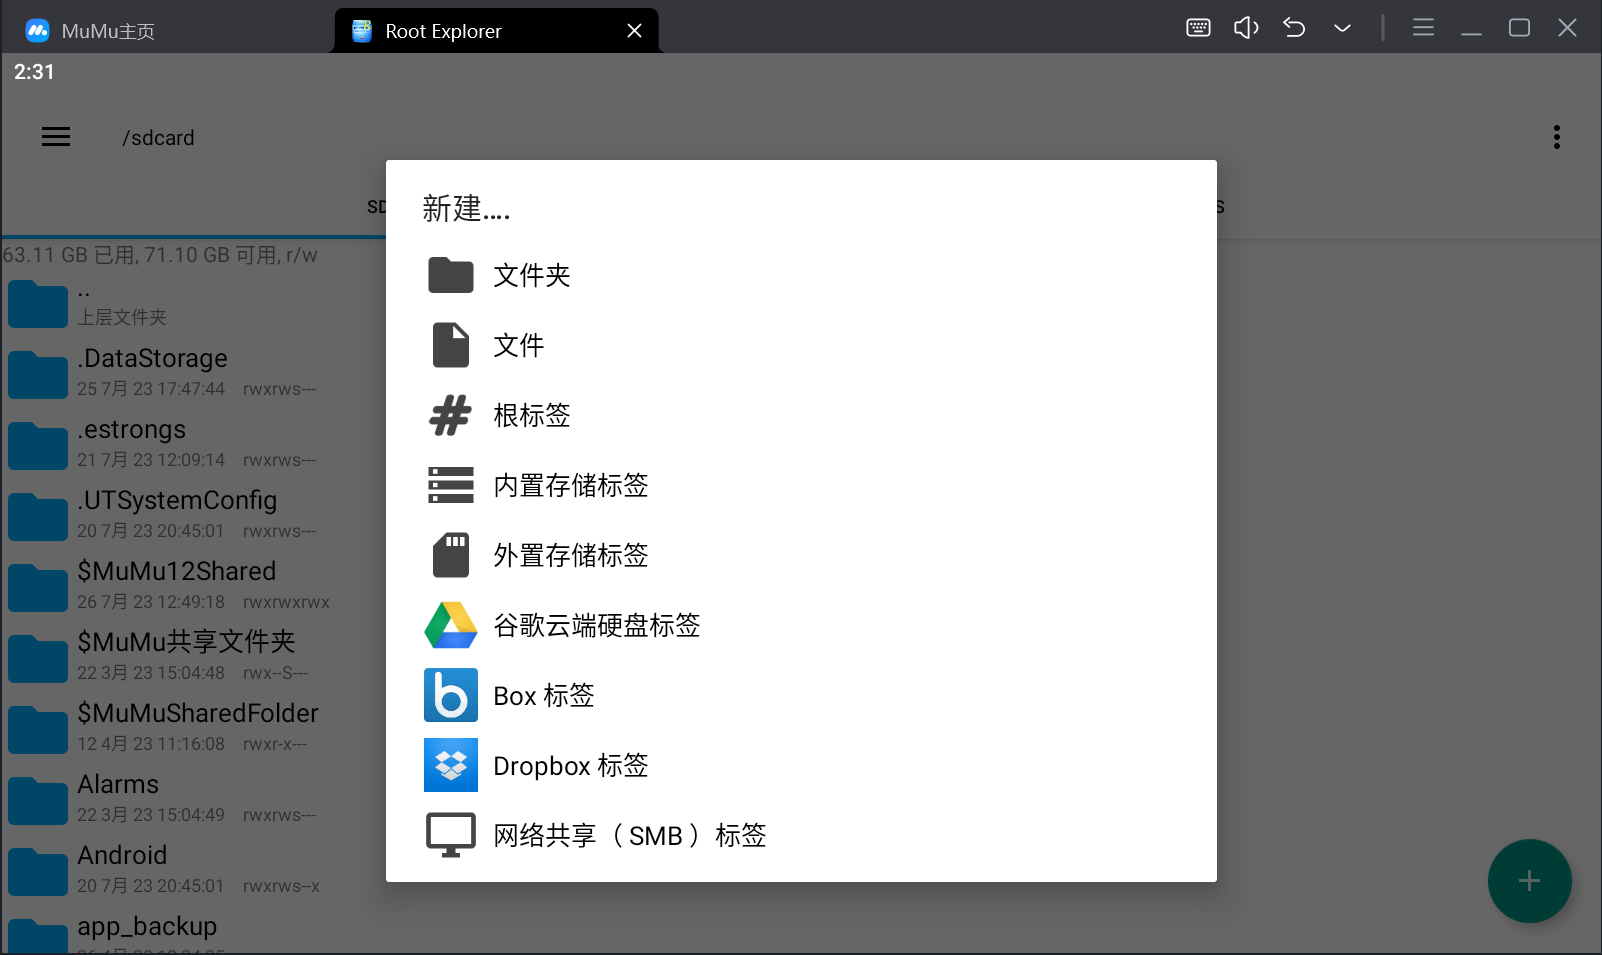This screenshot has width=1602, height=955.
Task: Click the internal storage label icon
Action: click(451, 485)
